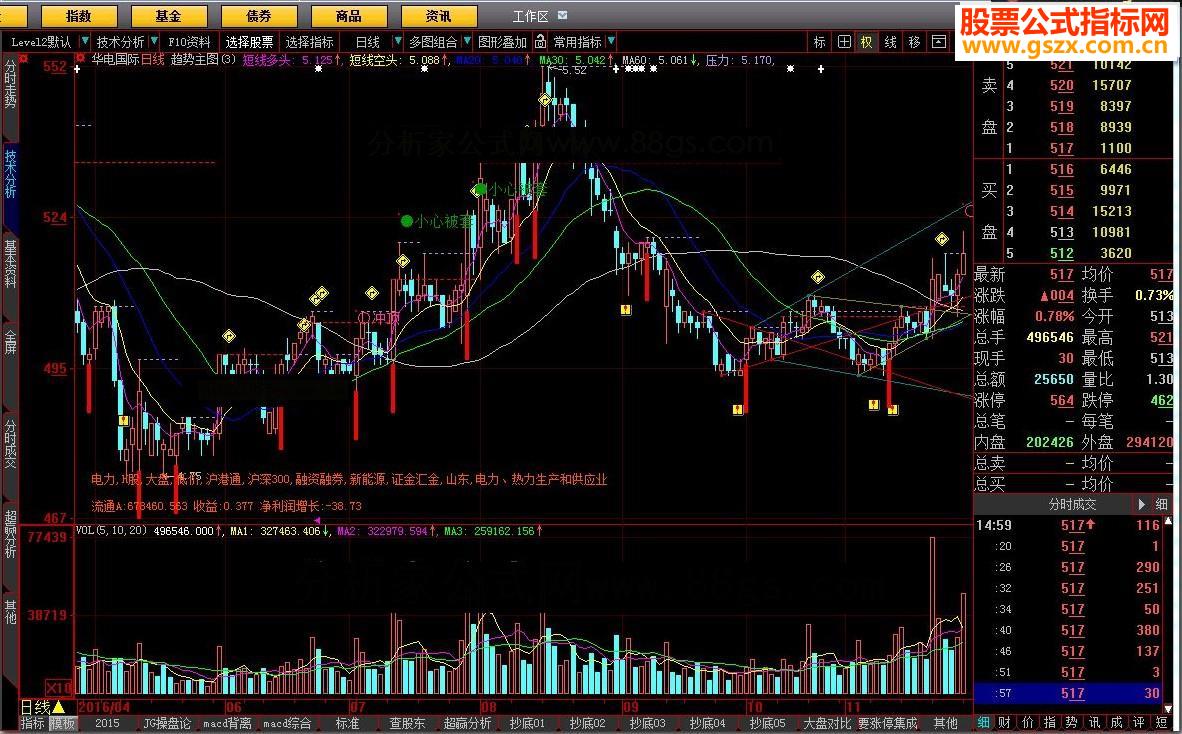
Task: Open the 技术分析 dropdown arrow
Action: pyautogui.click(x=154, y=41)
